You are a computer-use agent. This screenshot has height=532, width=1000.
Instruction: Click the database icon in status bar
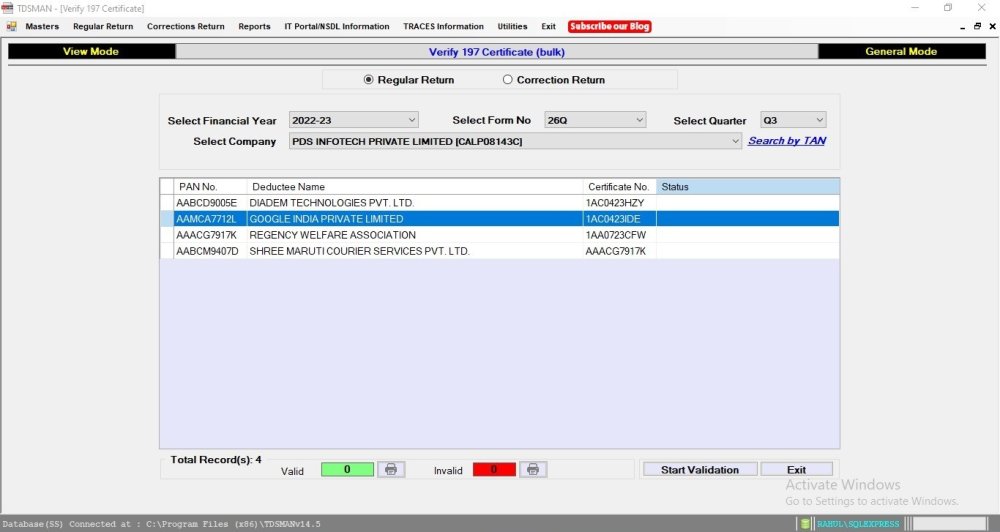(x=805, y=524)
